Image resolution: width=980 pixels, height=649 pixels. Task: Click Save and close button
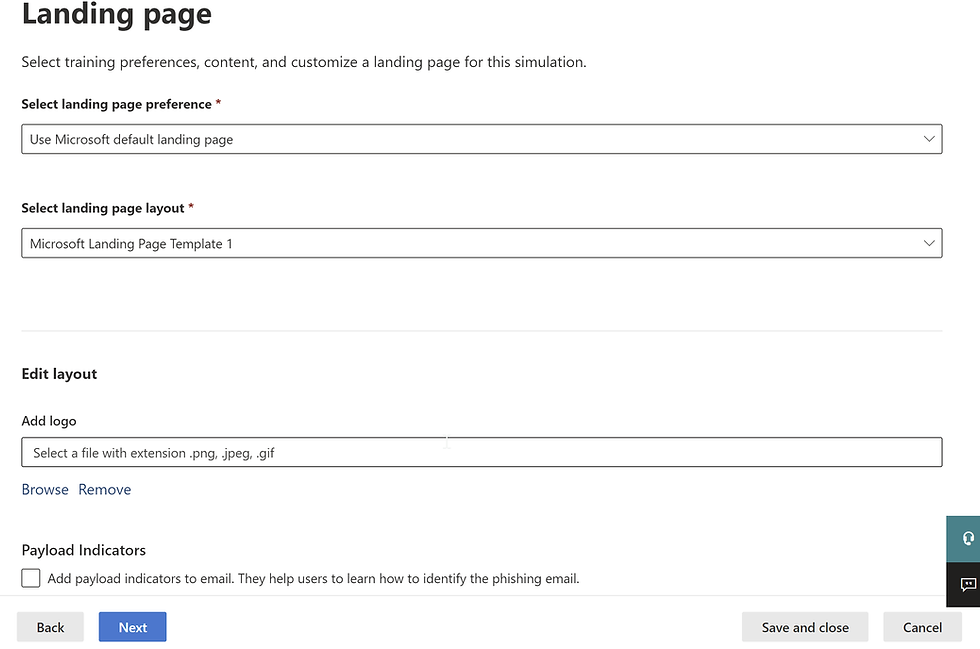coord(805,627)
